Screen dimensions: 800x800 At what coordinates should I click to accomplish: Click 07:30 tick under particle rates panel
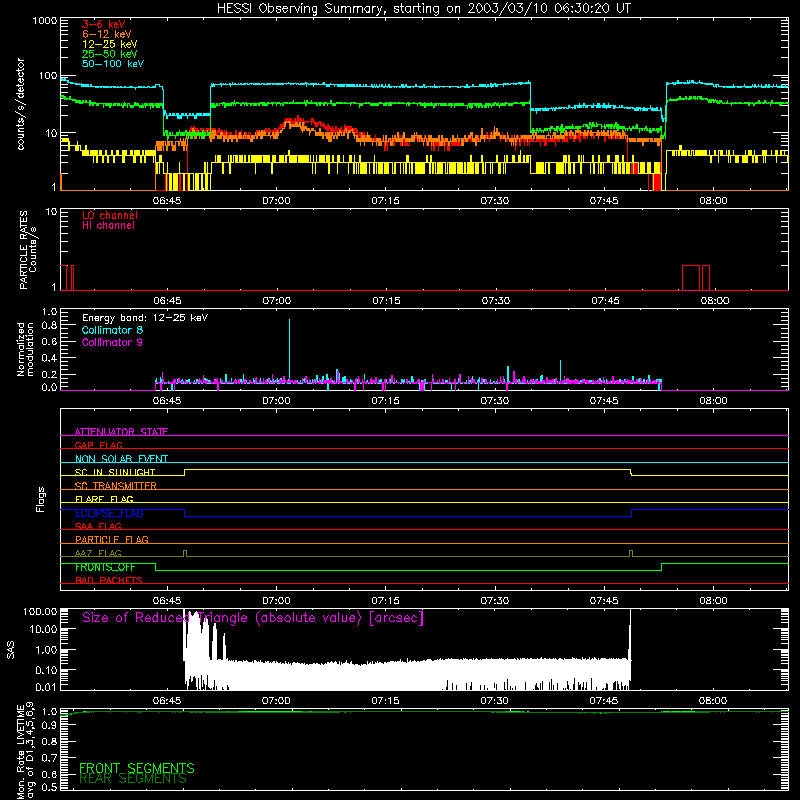495,301
